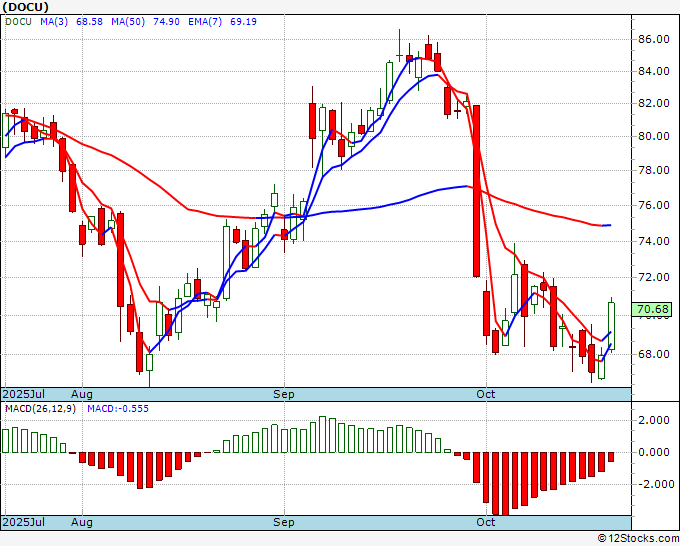
Task: Click the 68.58 MA(3) value
Action: tap(89, 21)
